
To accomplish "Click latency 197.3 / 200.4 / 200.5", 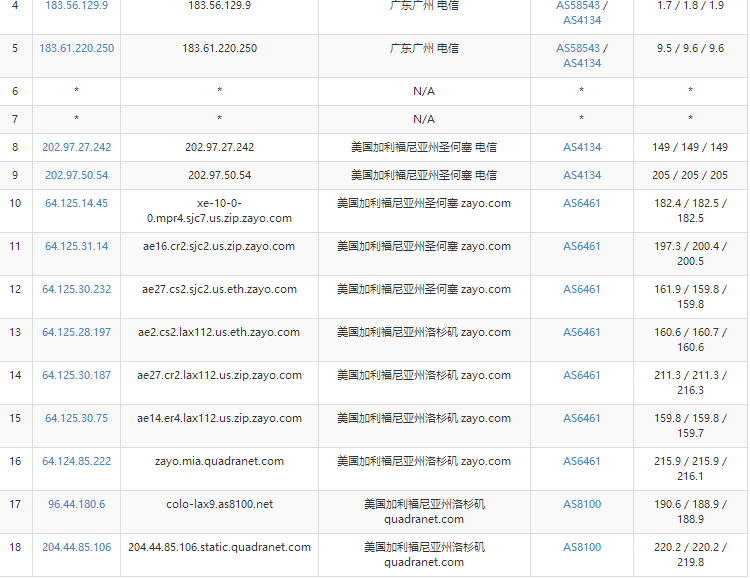I will pyautogui.click(x=690, y=254).
